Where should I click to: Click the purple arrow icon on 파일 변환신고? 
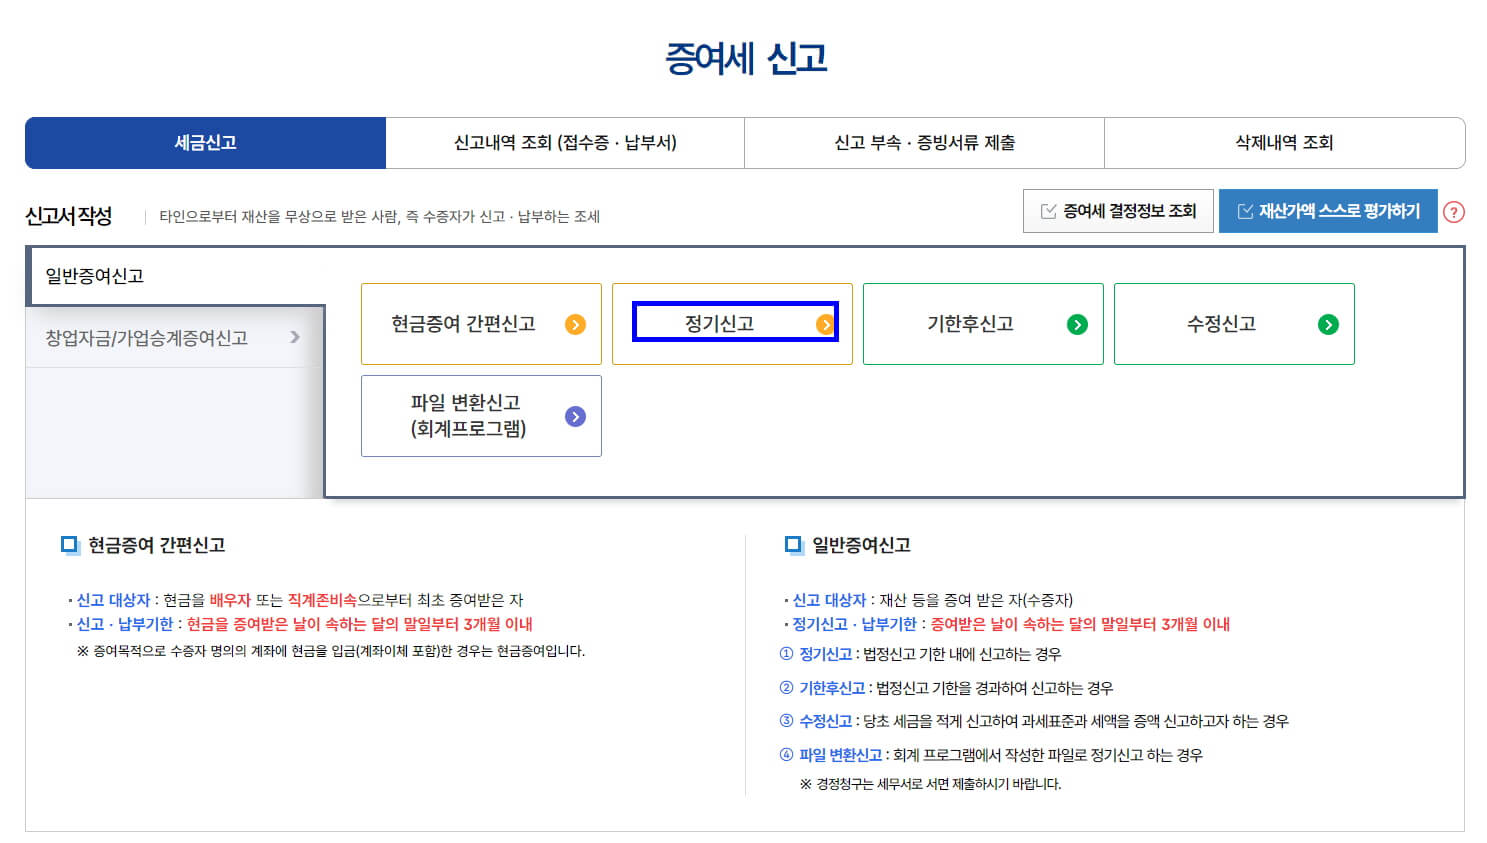click(x=575, y=416)
